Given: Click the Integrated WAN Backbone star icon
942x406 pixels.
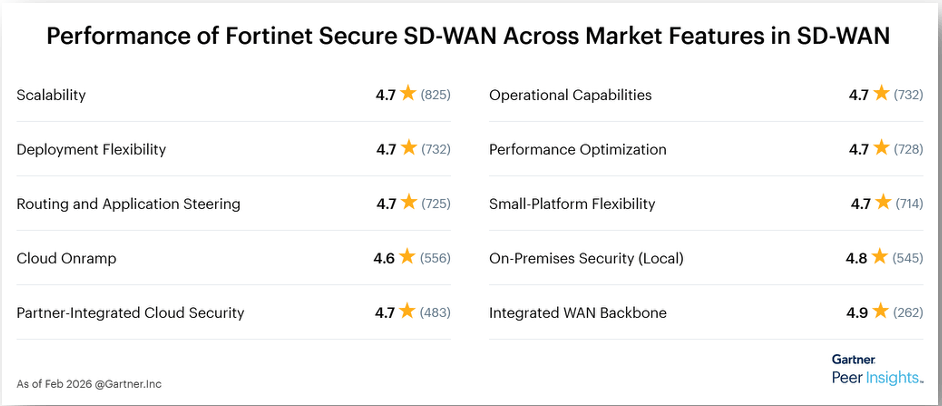Looking at the screenshot, I should [x=880, y=311].
